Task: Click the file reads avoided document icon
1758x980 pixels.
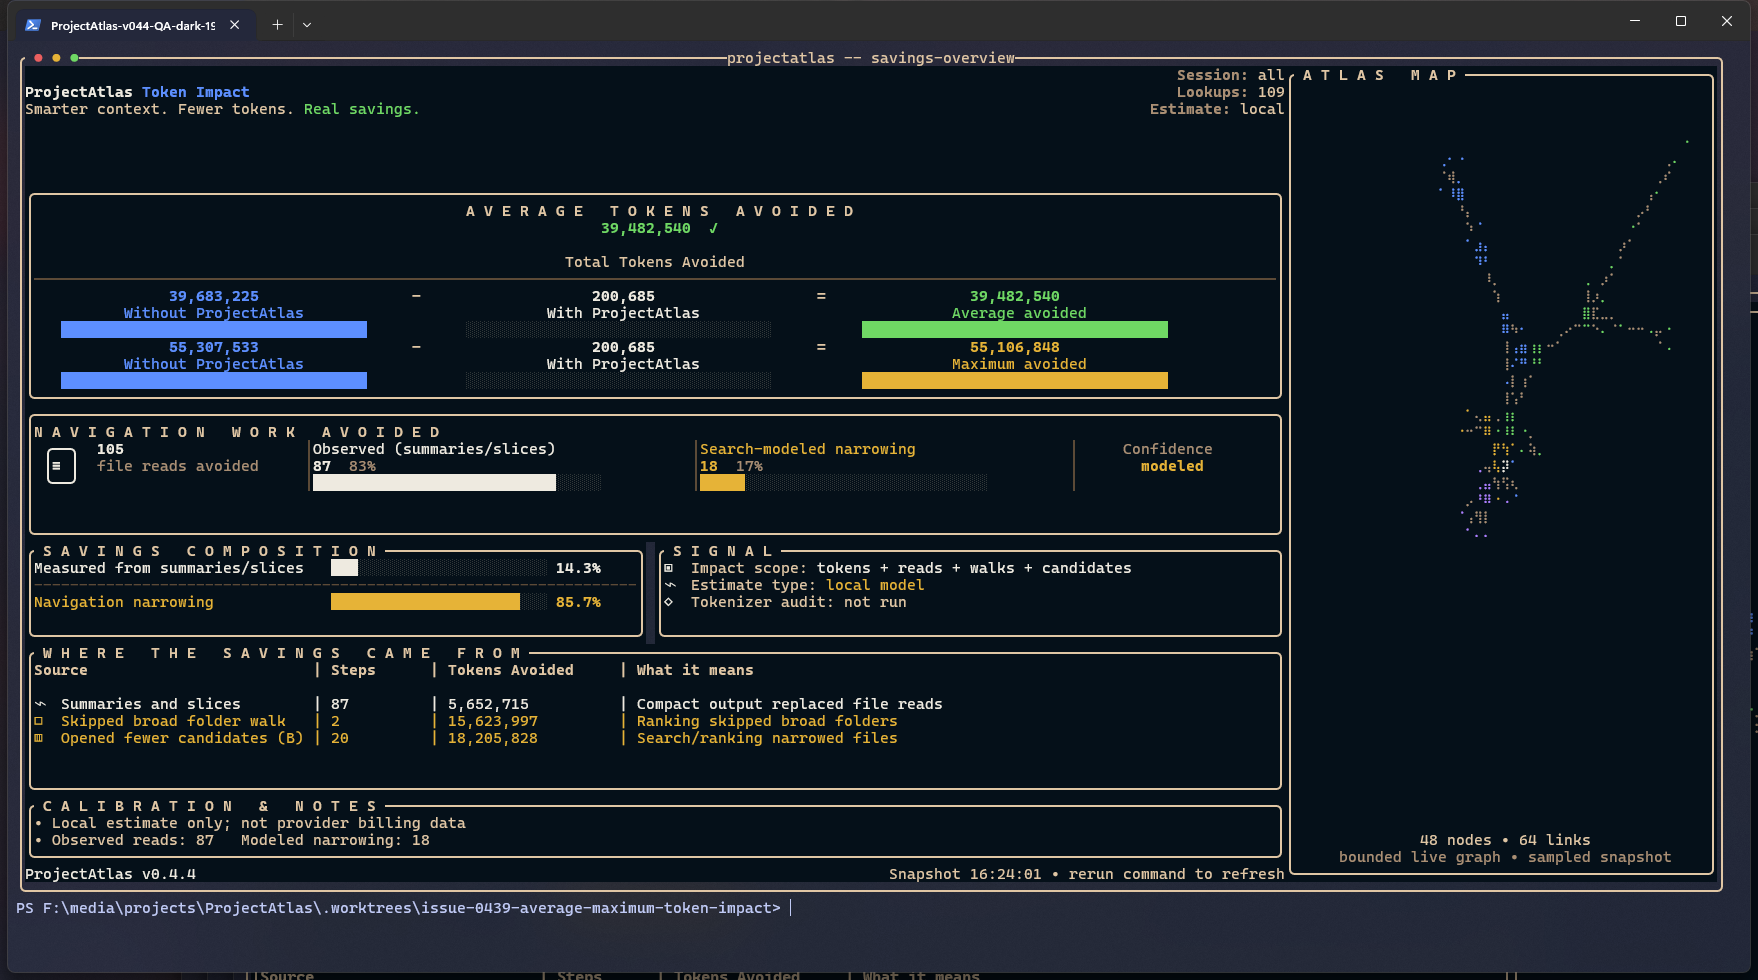Action: [61, 466]
